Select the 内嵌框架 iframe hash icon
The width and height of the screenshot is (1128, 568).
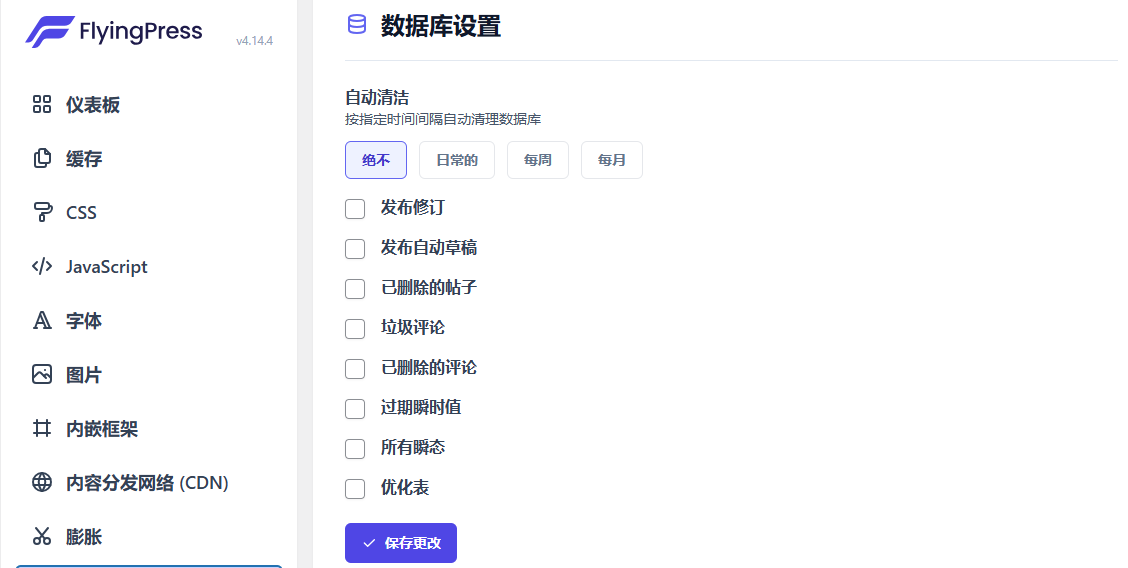coord(42,429)
